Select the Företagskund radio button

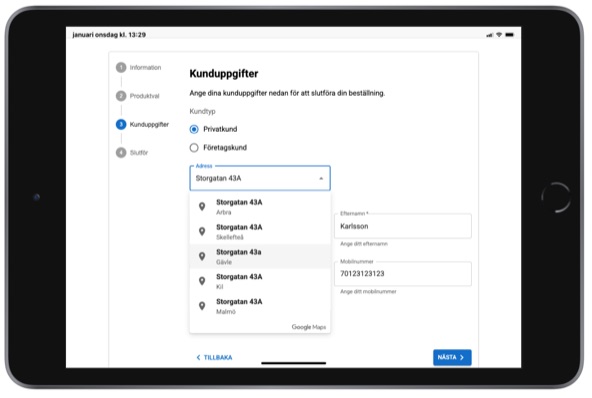(x=194, y=148)
